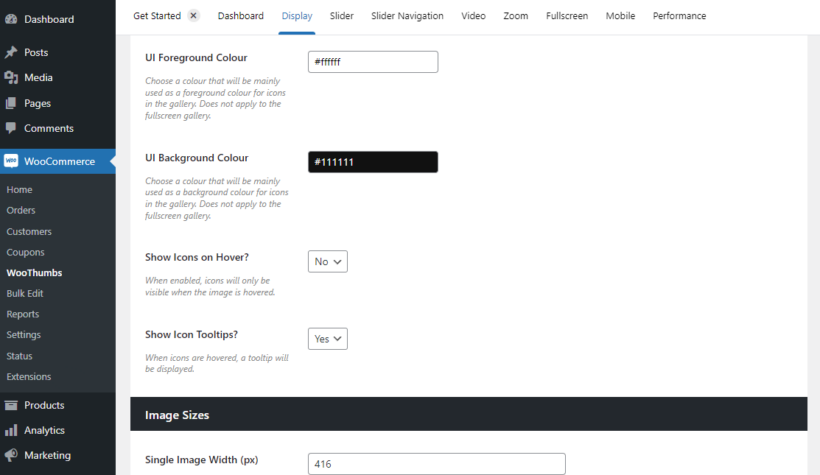Viewport: 820px width, 475px height.
Task: Click the Image Sizes section header
Action: [469, 414]
